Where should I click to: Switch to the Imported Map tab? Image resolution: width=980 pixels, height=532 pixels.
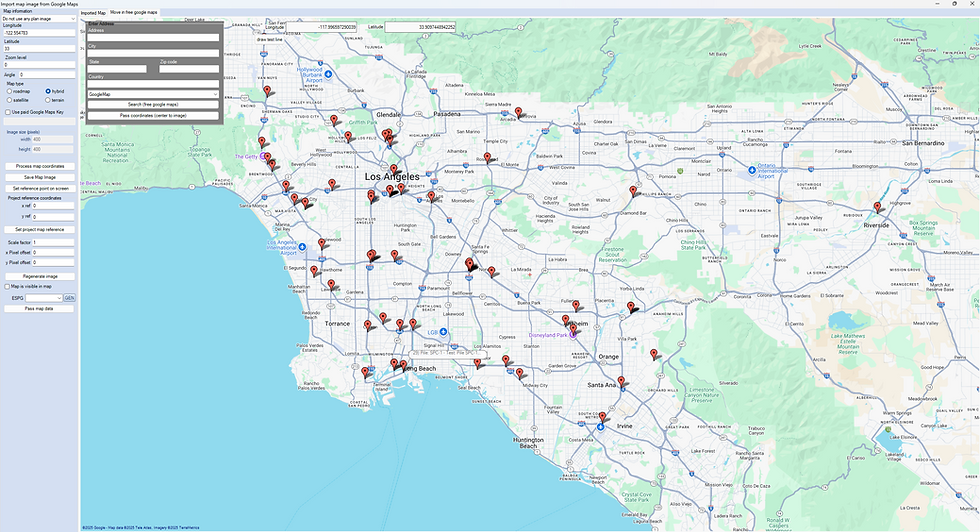coord(93,13)
